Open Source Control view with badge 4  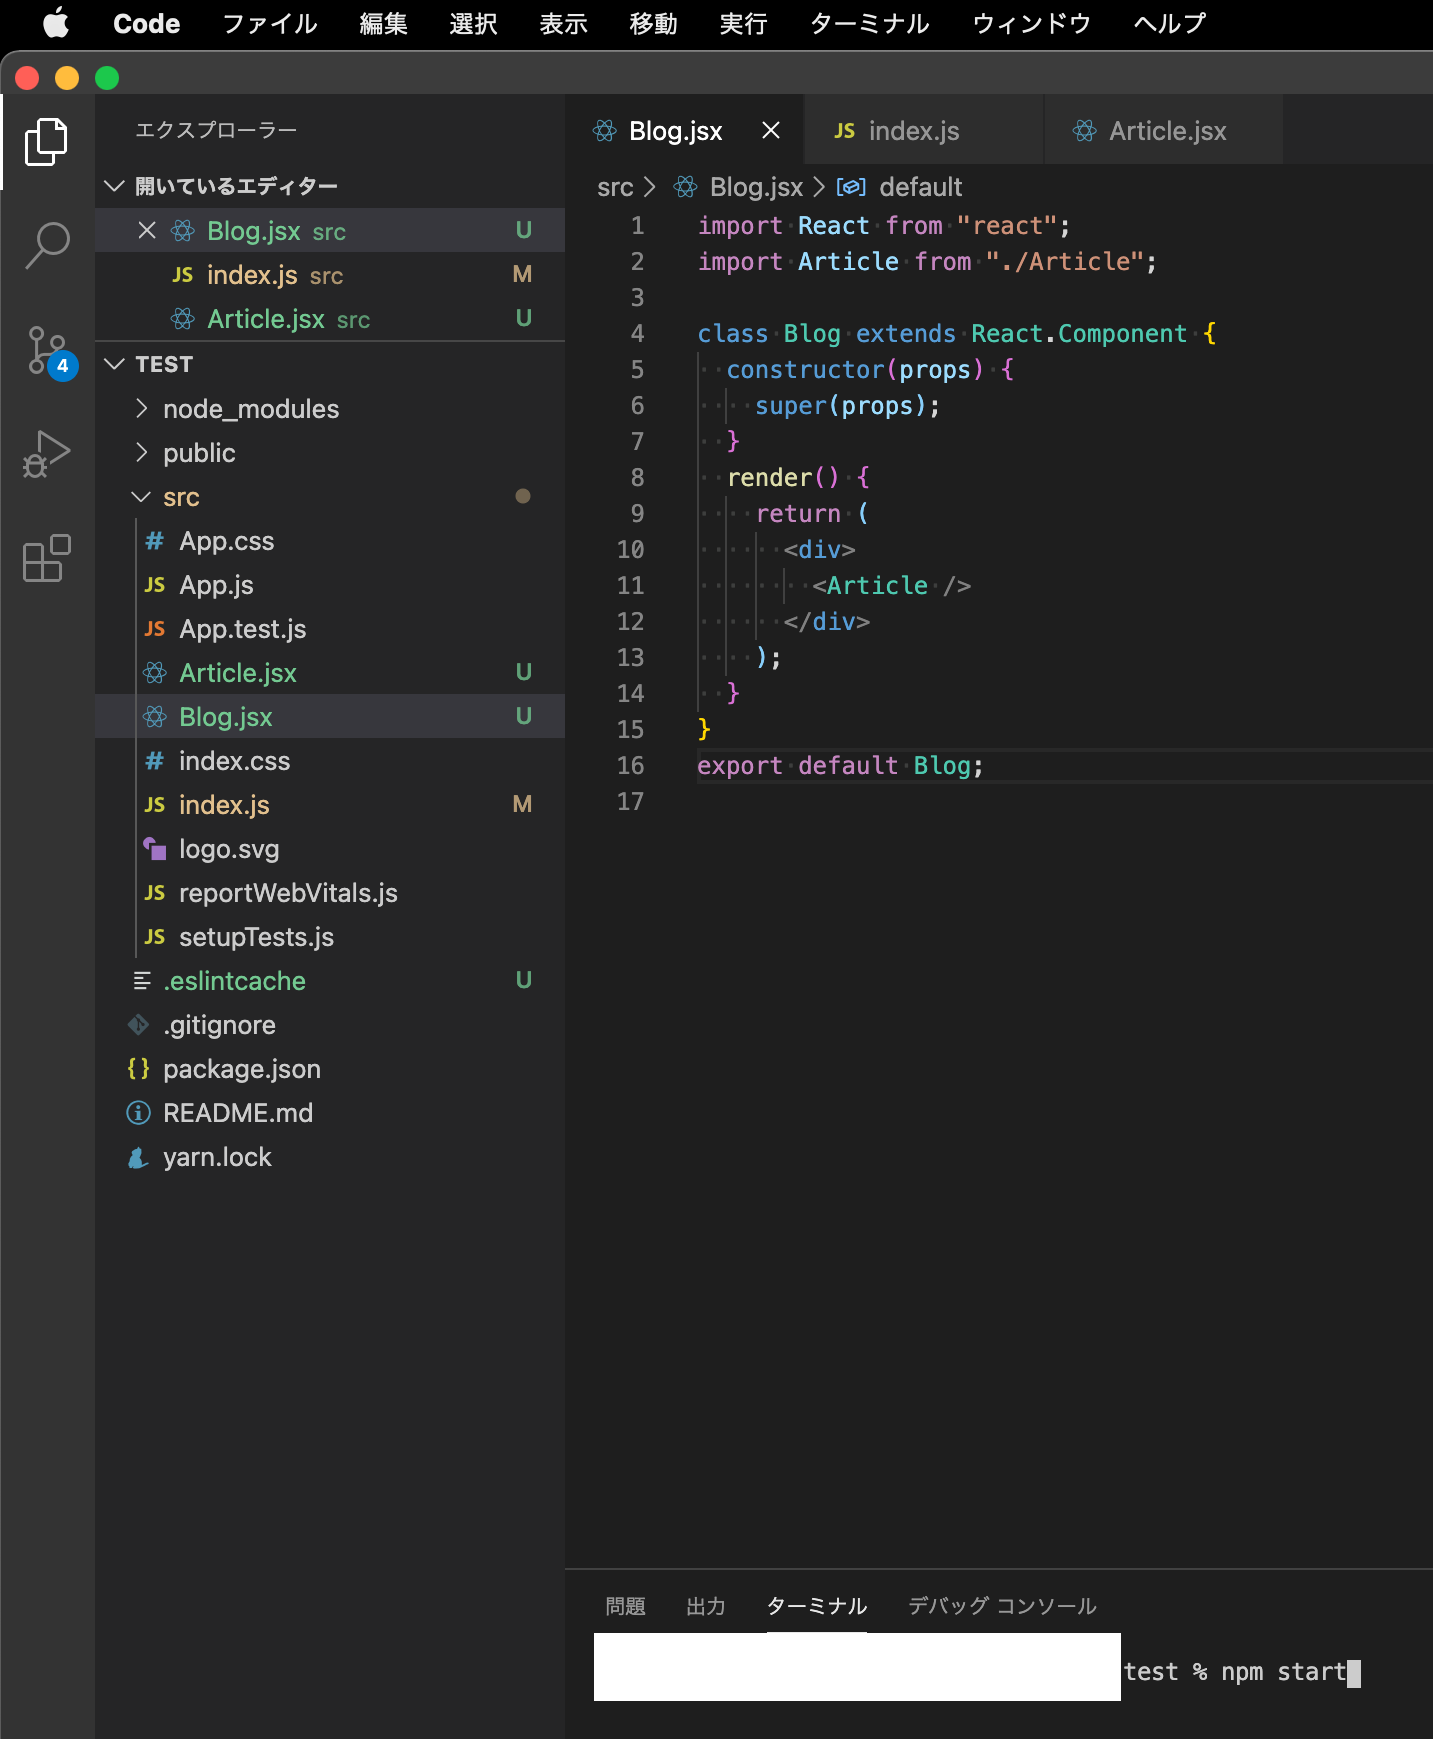48,352
